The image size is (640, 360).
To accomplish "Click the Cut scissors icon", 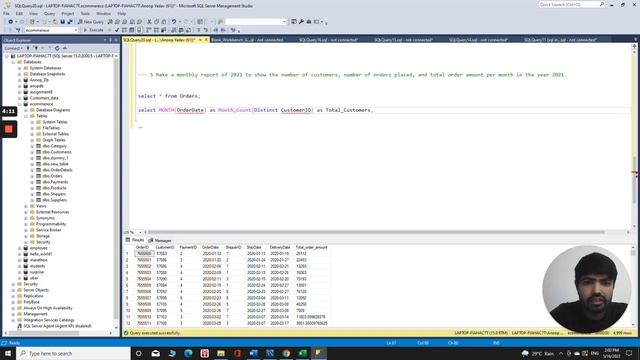I will [x=149, y=22].
